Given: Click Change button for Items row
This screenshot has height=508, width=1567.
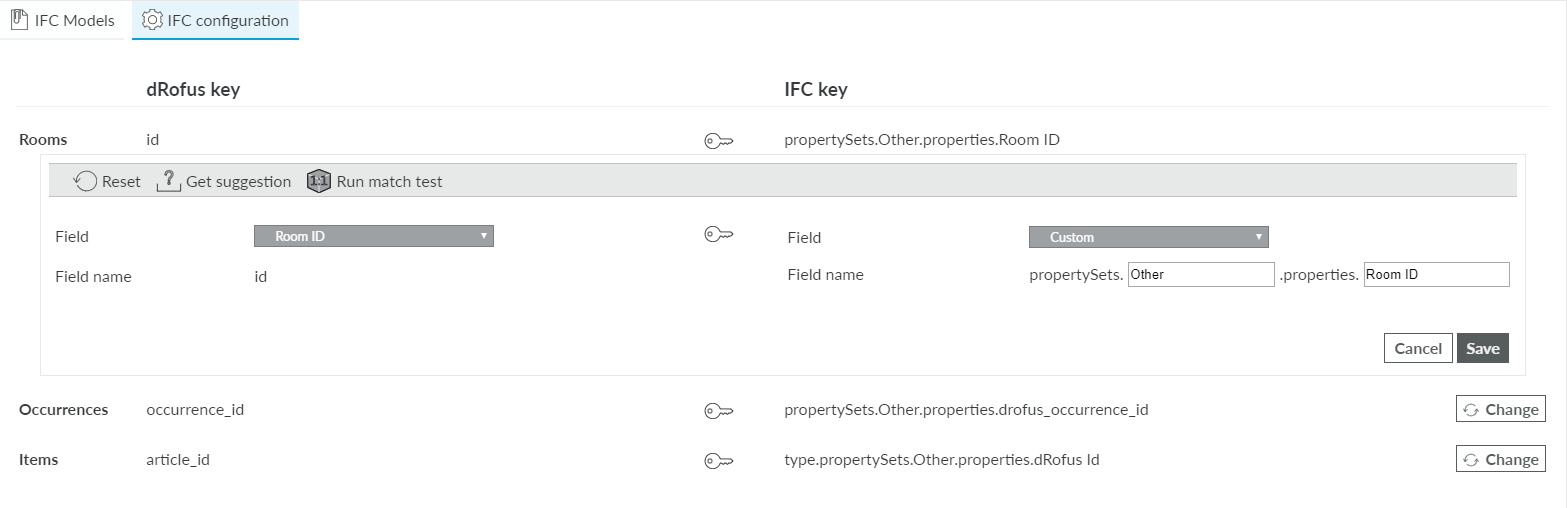Looking at the screenshot, I should (1500, 459).
